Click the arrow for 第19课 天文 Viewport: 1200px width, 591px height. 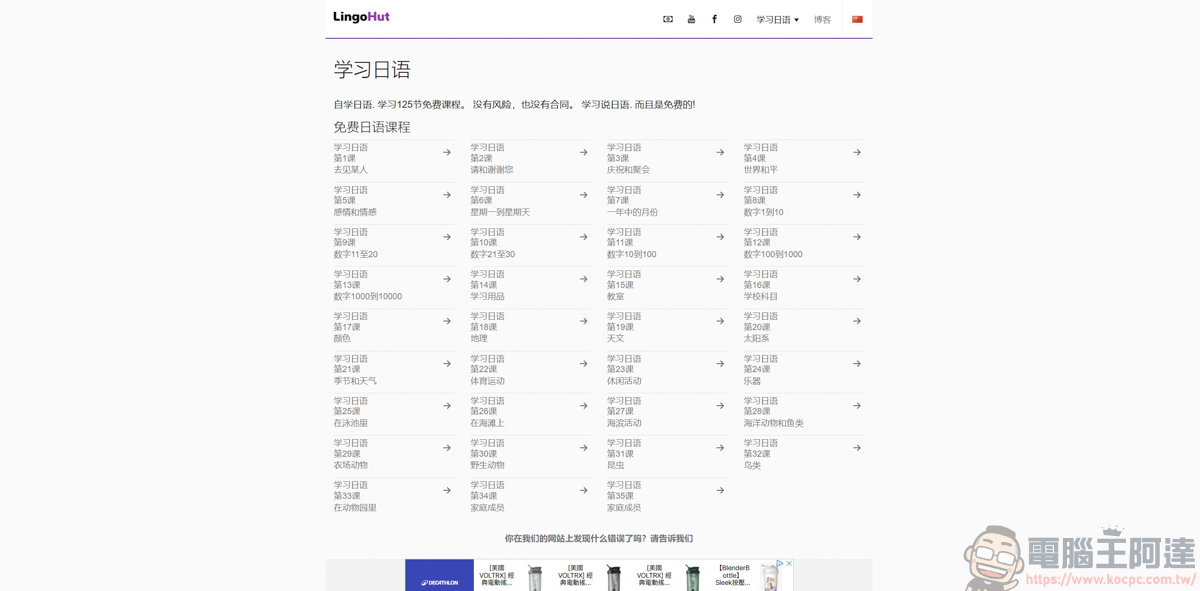coord(720,321)
